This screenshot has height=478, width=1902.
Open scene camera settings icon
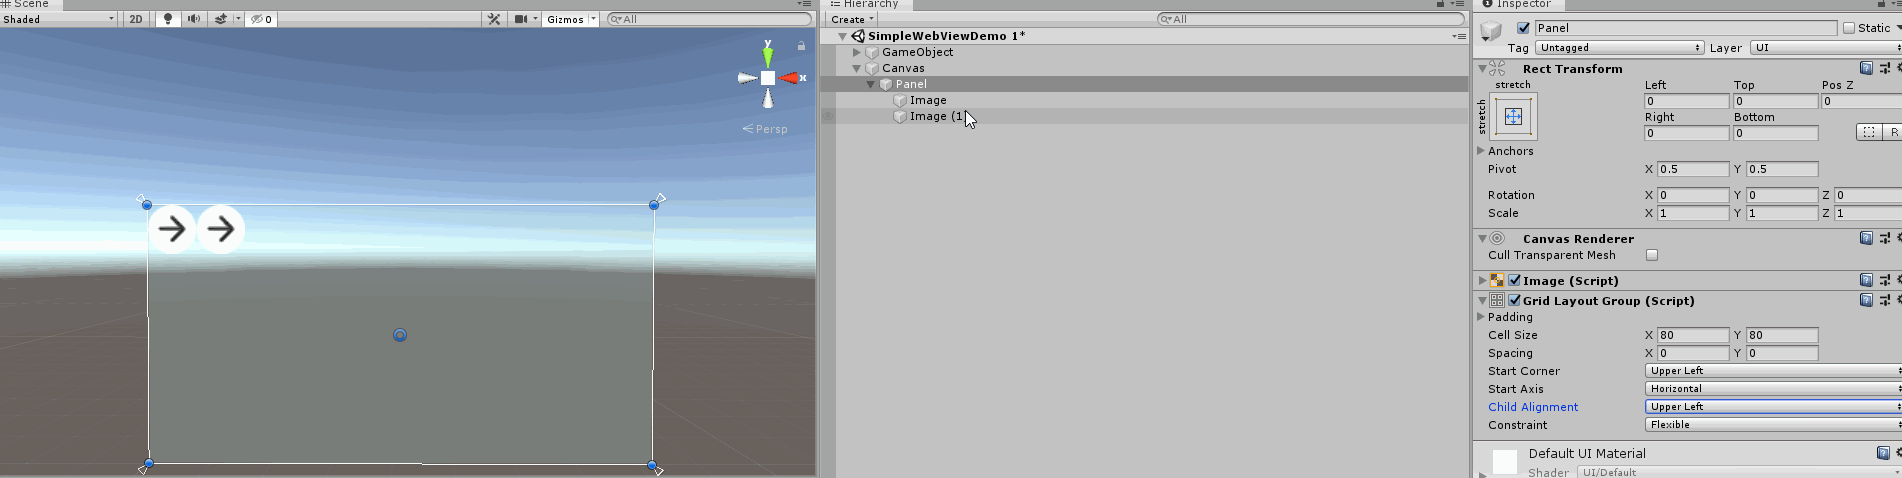(x=521, y=19)
